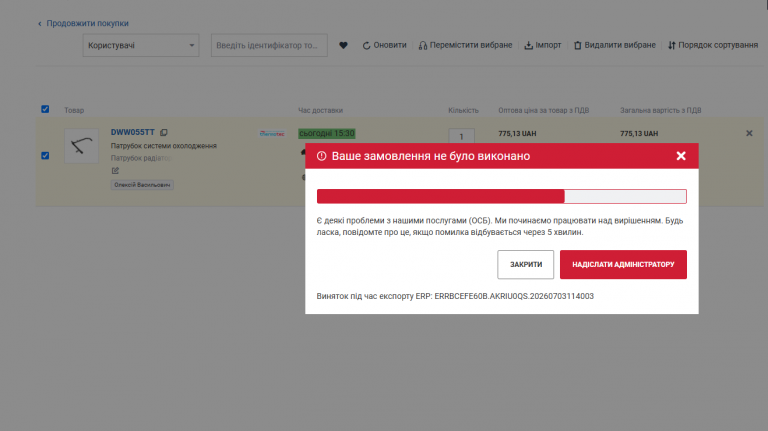Open the Користувачі dropdown
Screen dimensions: 768x431
click(141, 45)
